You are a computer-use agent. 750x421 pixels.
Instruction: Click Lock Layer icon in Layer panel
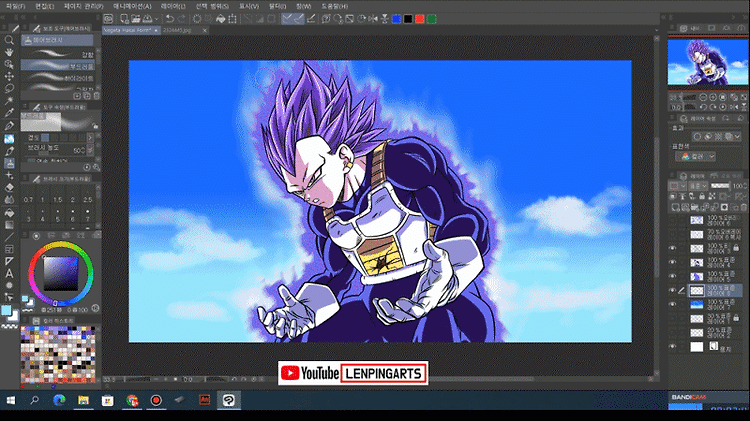click(702, 196)
